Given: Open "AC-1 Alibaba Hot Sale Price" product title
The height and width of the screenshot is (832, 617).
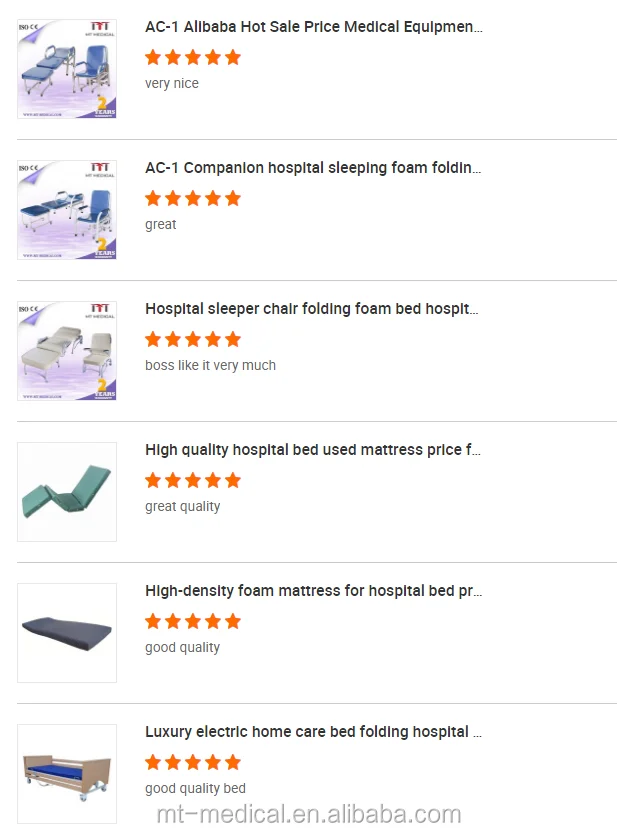Looking at the screenshot, I should pyautogui.click(x=313, y=27).
